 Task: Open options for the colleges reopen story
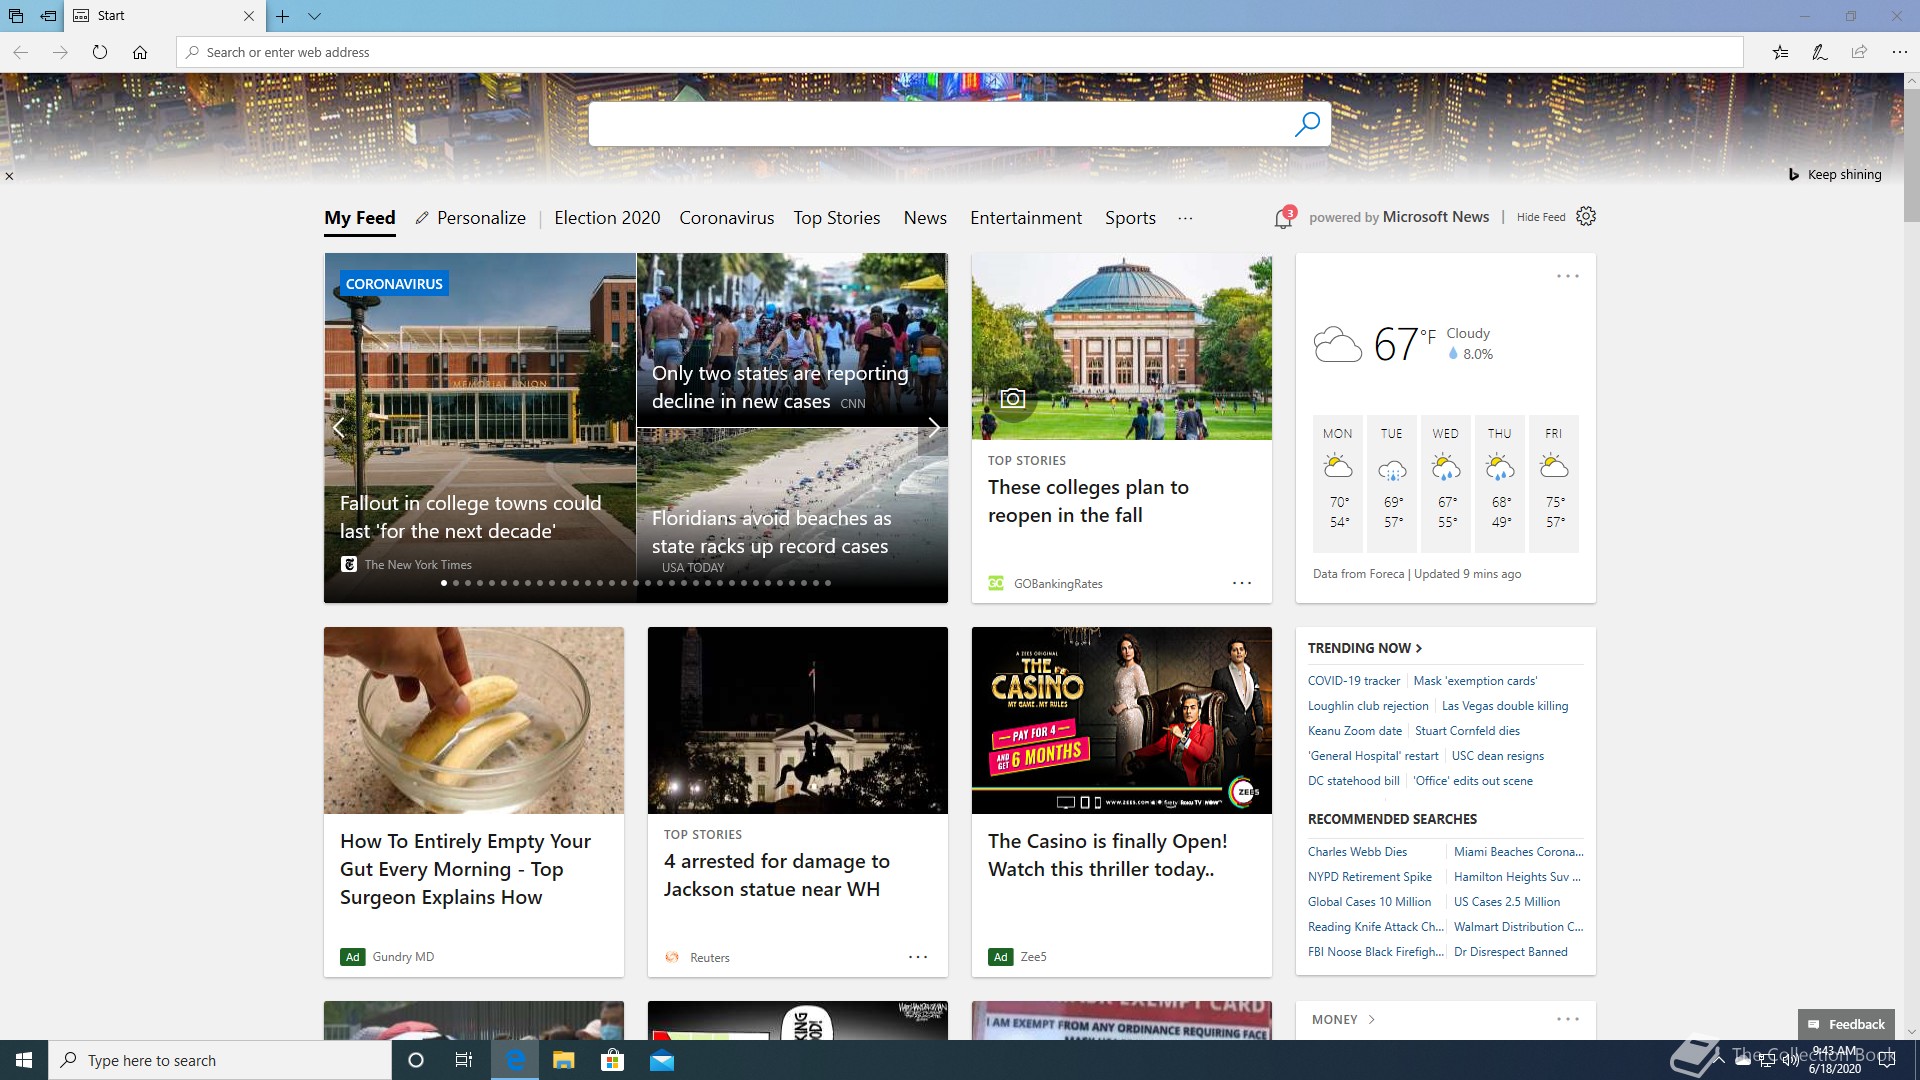click(1241, 583)
